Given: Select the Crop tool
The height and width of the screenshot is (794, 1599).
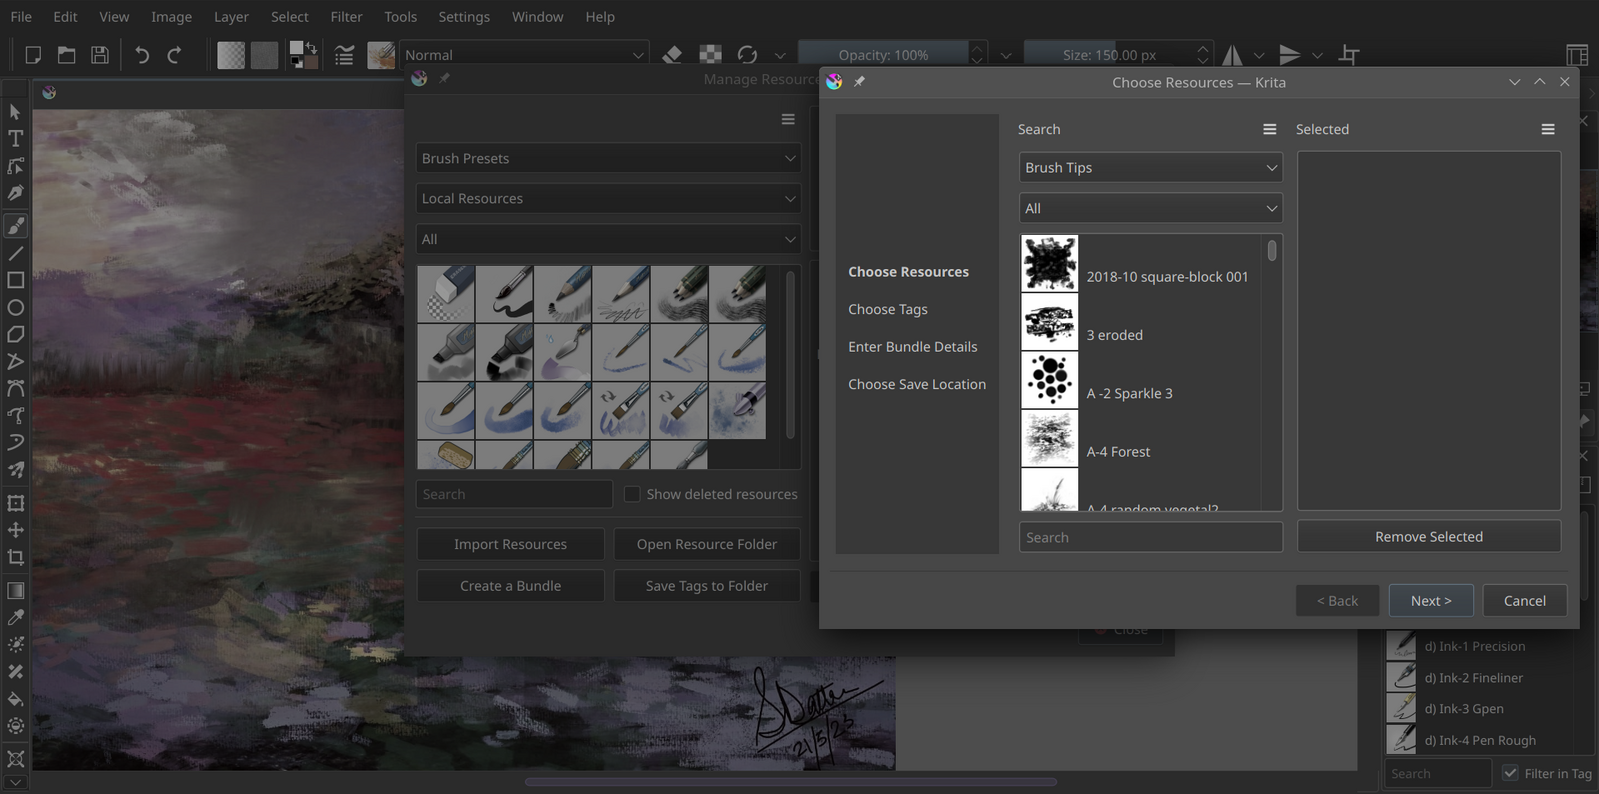Looking at the screenshot, I should pyautogui.click(x=16, y=558).
